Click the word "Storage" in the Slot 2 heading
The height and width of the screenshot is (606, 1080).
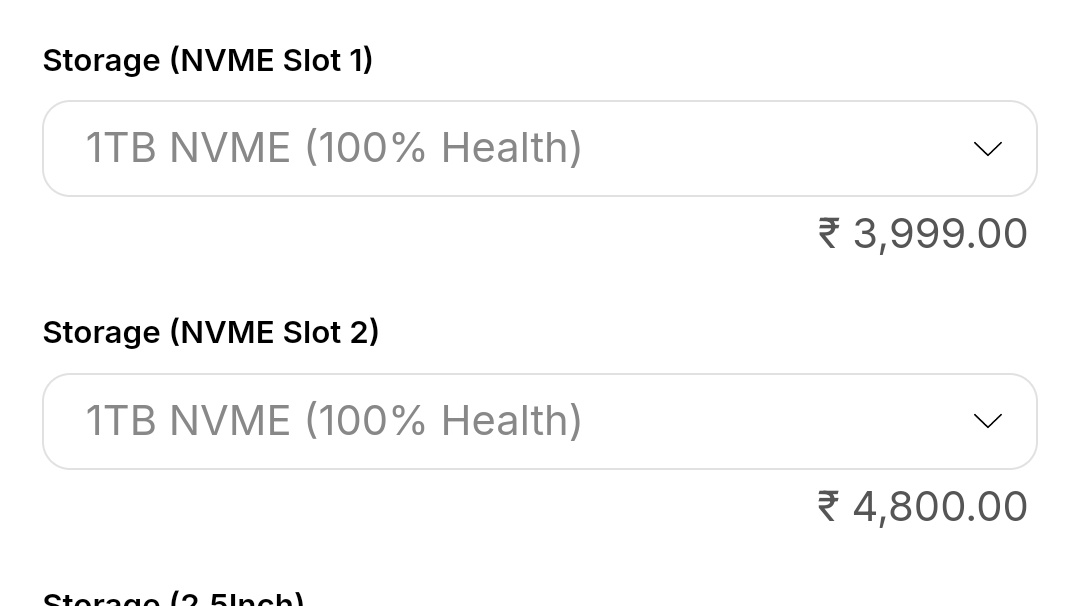point(101,332)
